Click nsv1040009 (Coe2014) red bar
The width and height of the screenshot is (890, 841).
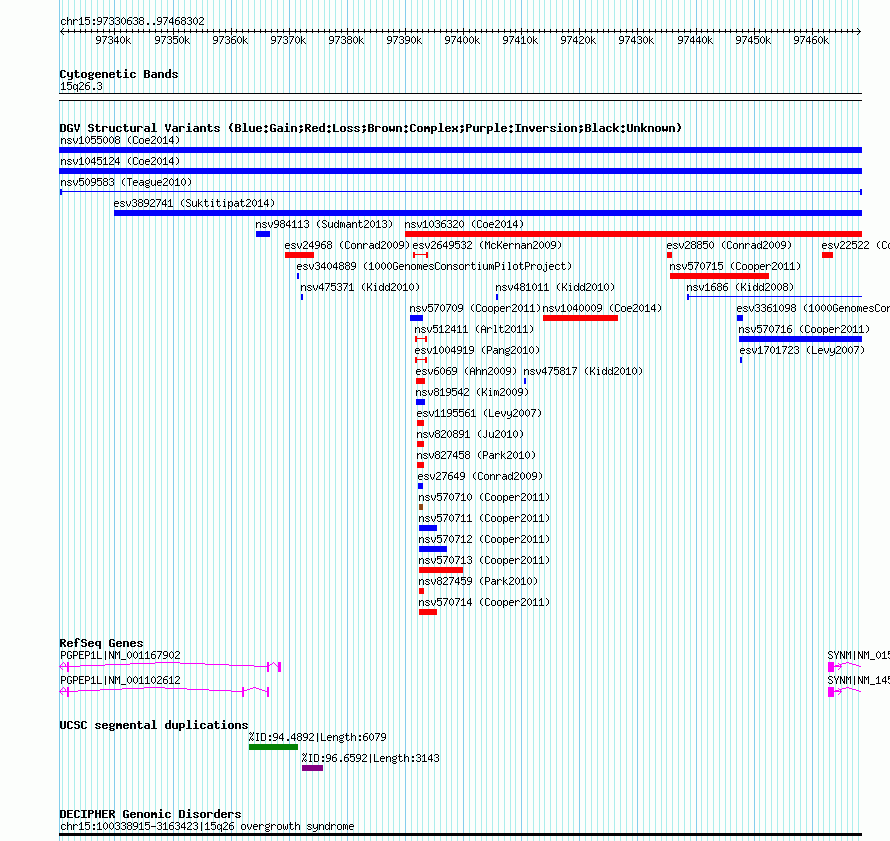(580, 318)
